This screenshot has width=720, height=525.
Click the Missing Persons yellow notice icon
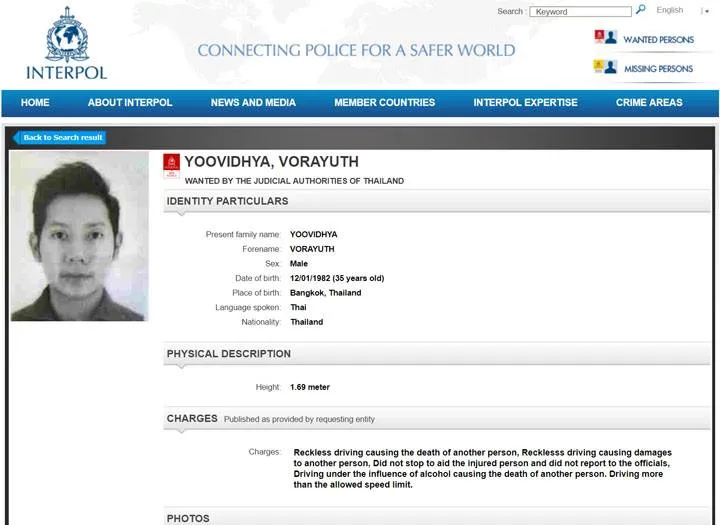(x=605, y=68)
